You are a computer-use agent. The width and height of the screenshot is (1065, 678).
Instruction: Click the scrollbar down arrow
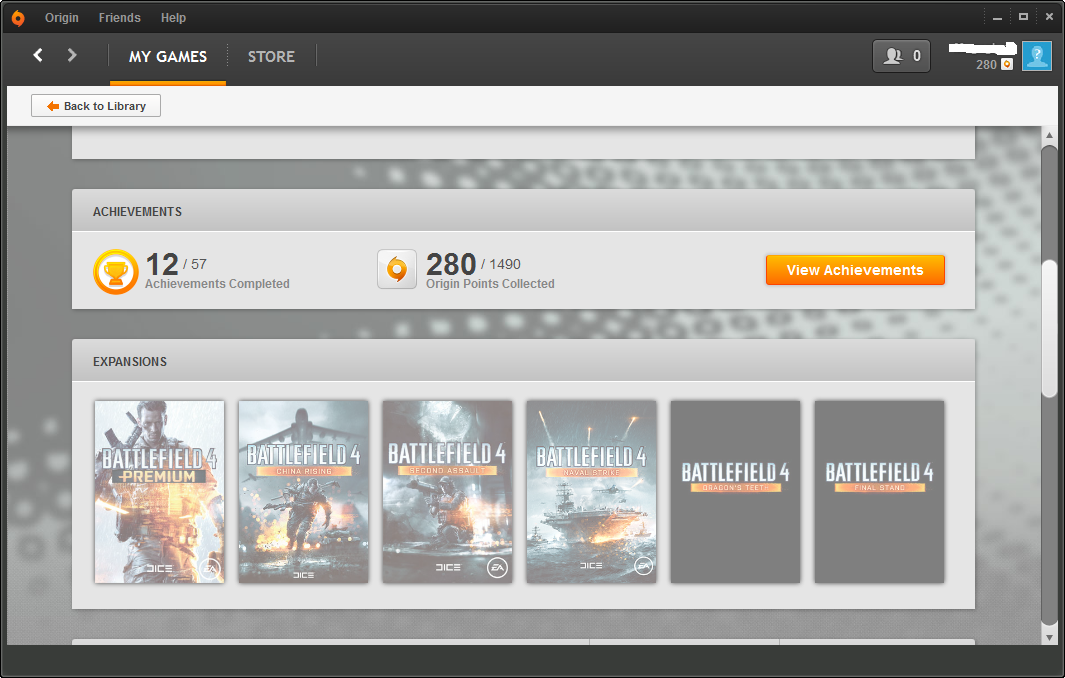pos(1049,637)
